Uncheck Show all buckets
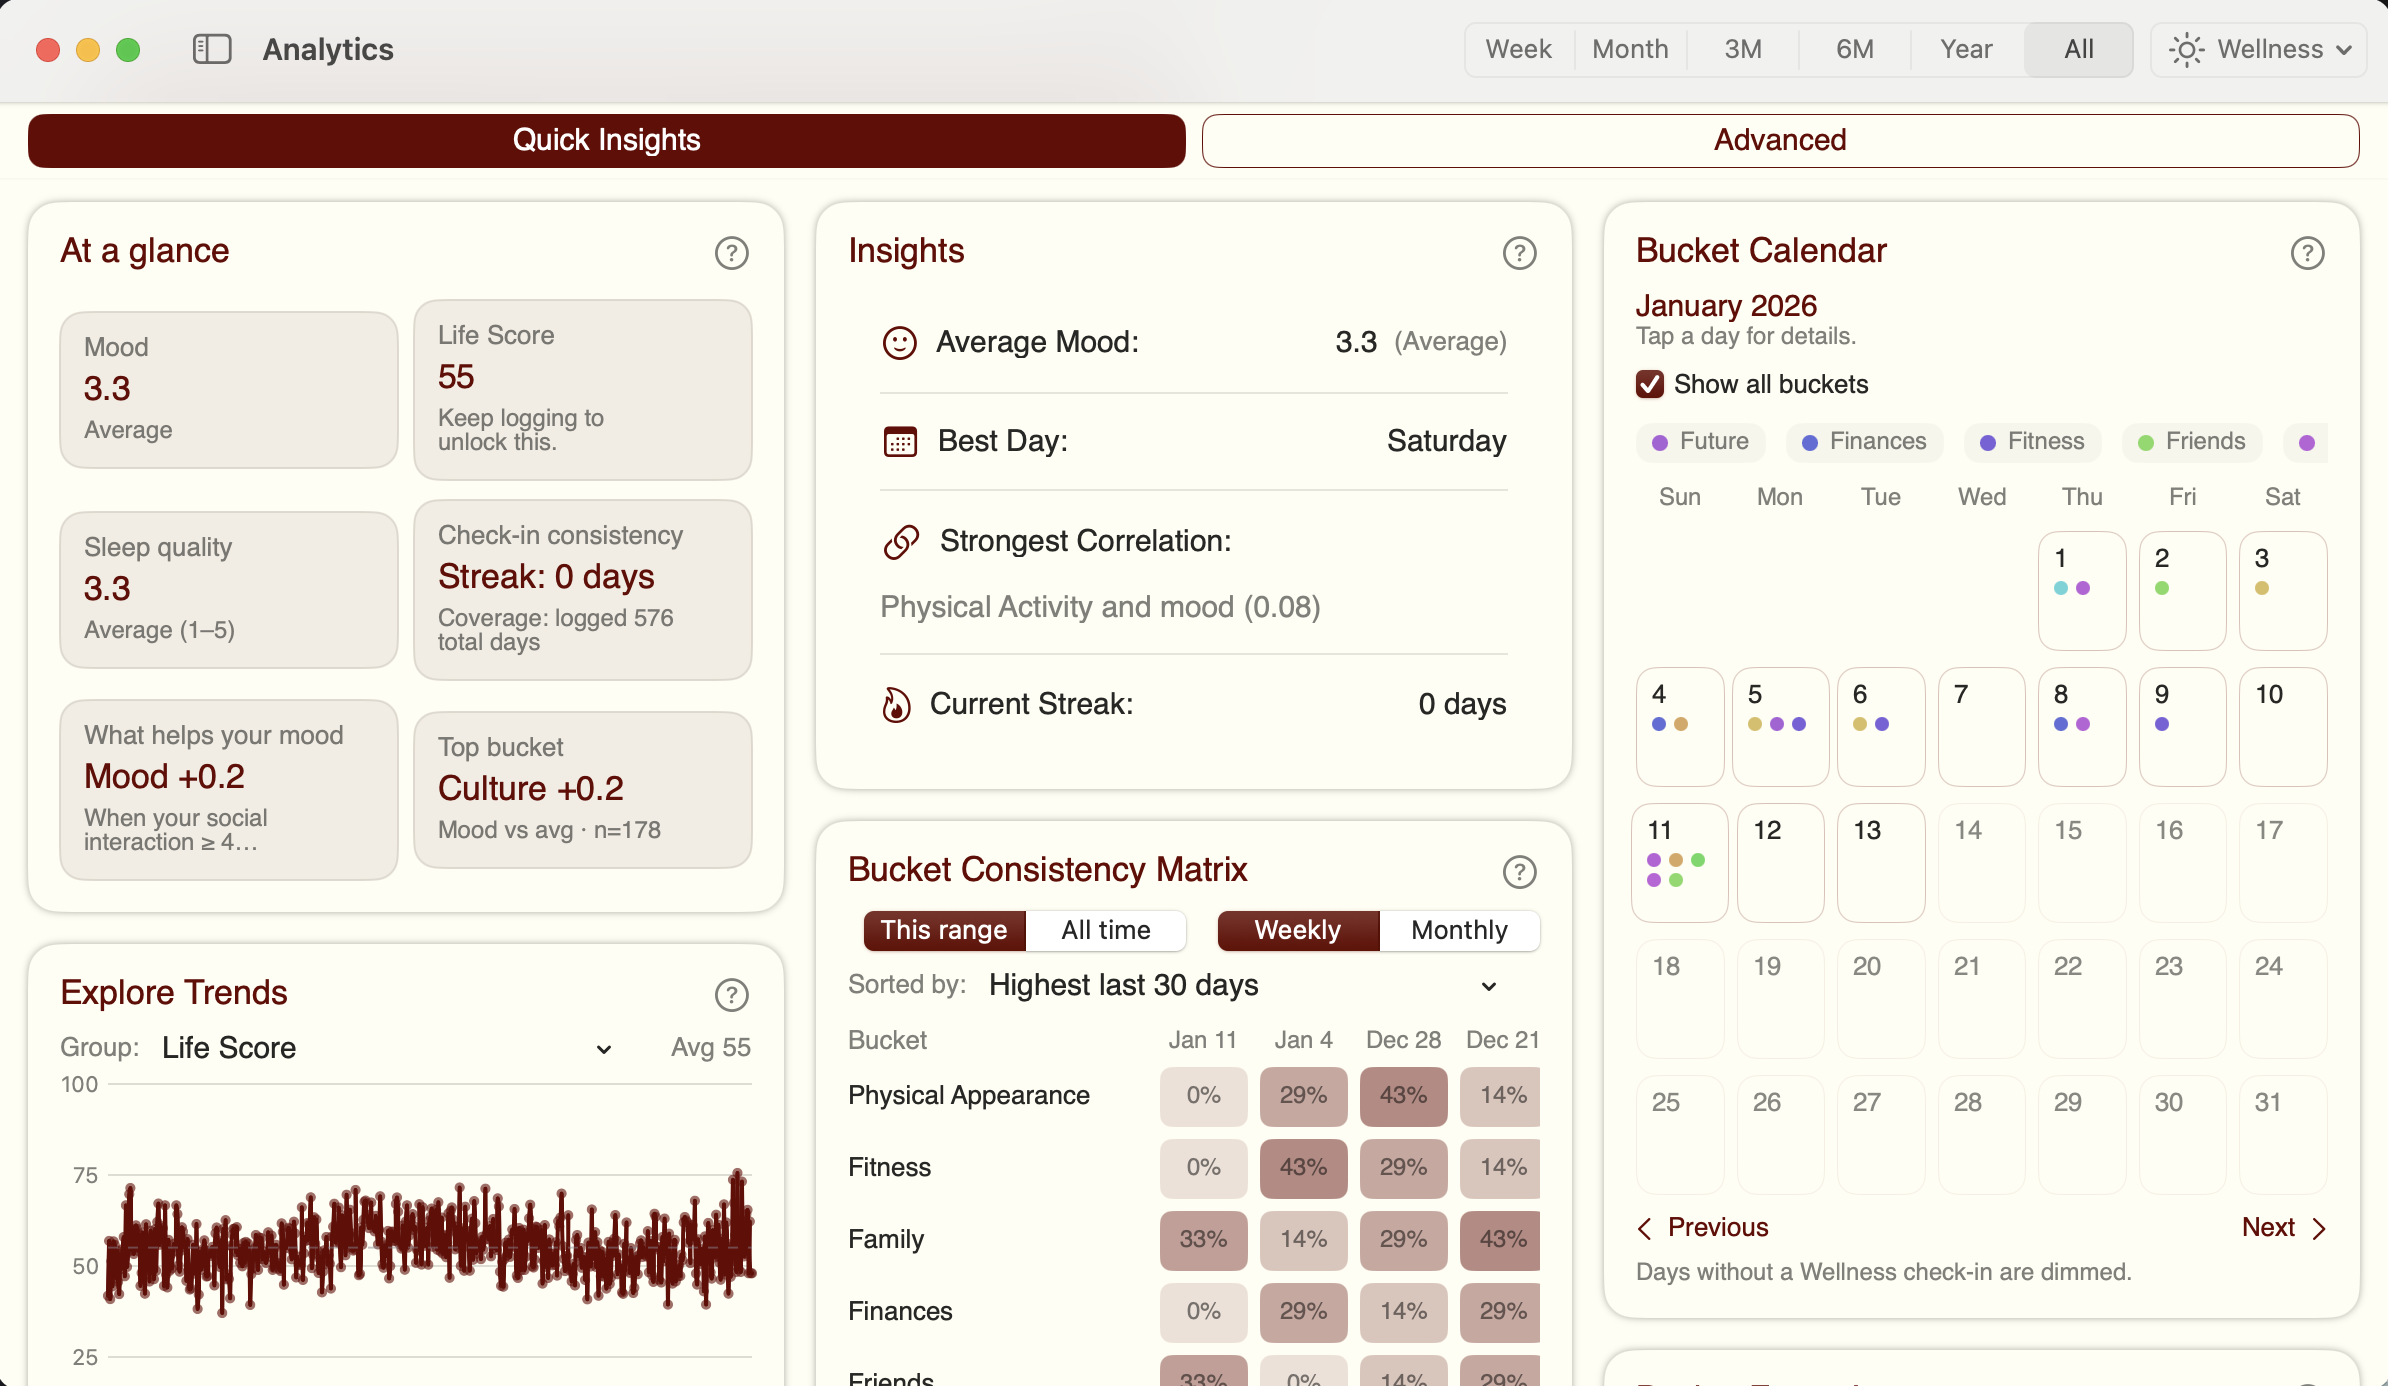 1649,384
